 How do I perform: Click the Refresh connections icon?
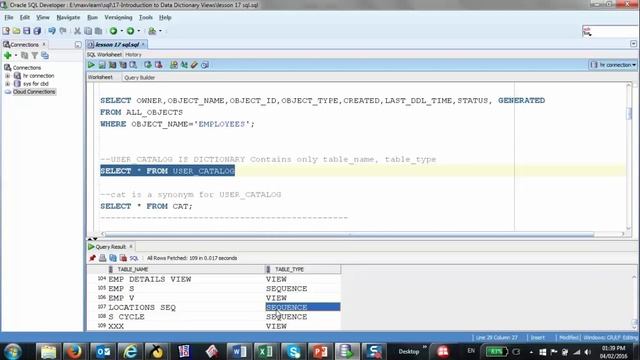tap(24, 56)
